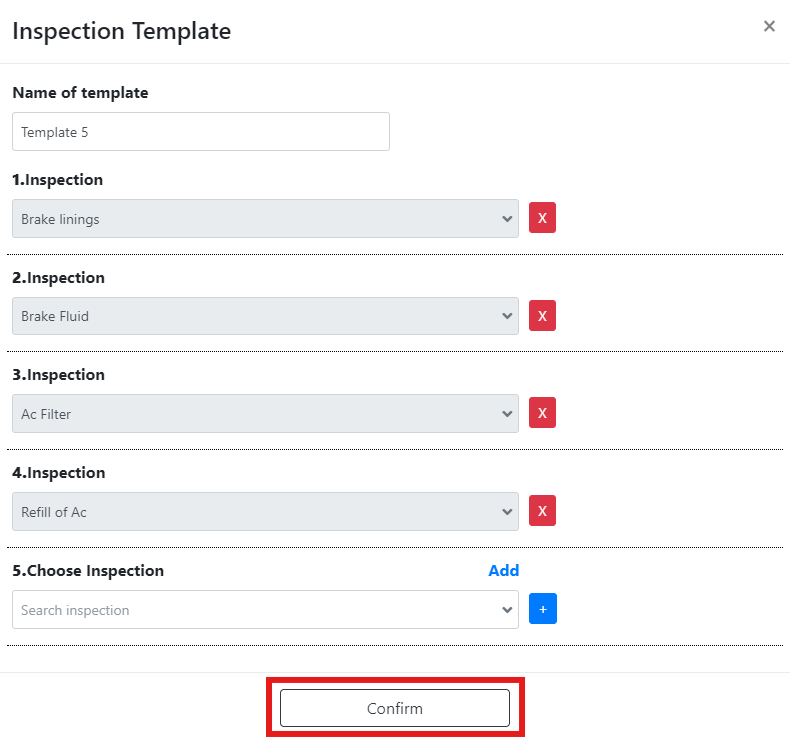
Task: Click the blue plus button to add inspection
Action: 543,609
